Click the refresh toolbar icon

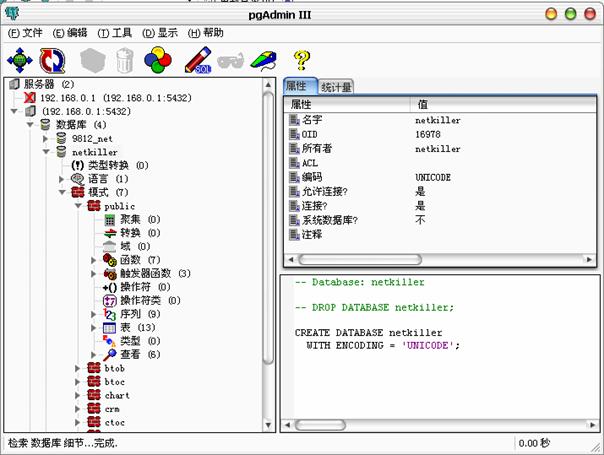52,60
